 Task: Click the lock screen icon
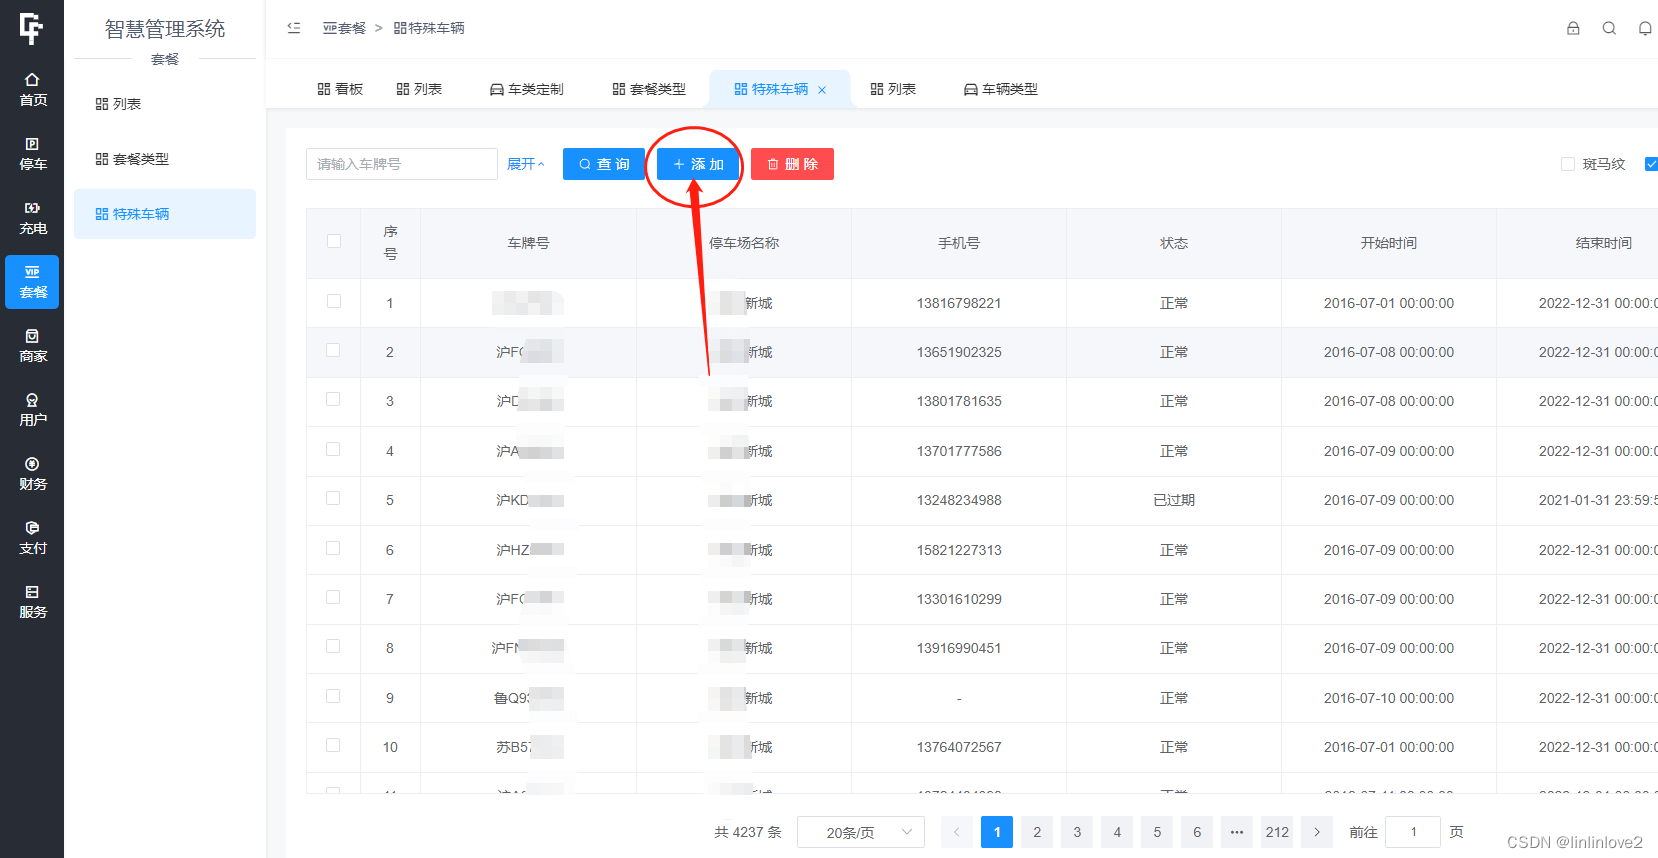coord(1573,28)
